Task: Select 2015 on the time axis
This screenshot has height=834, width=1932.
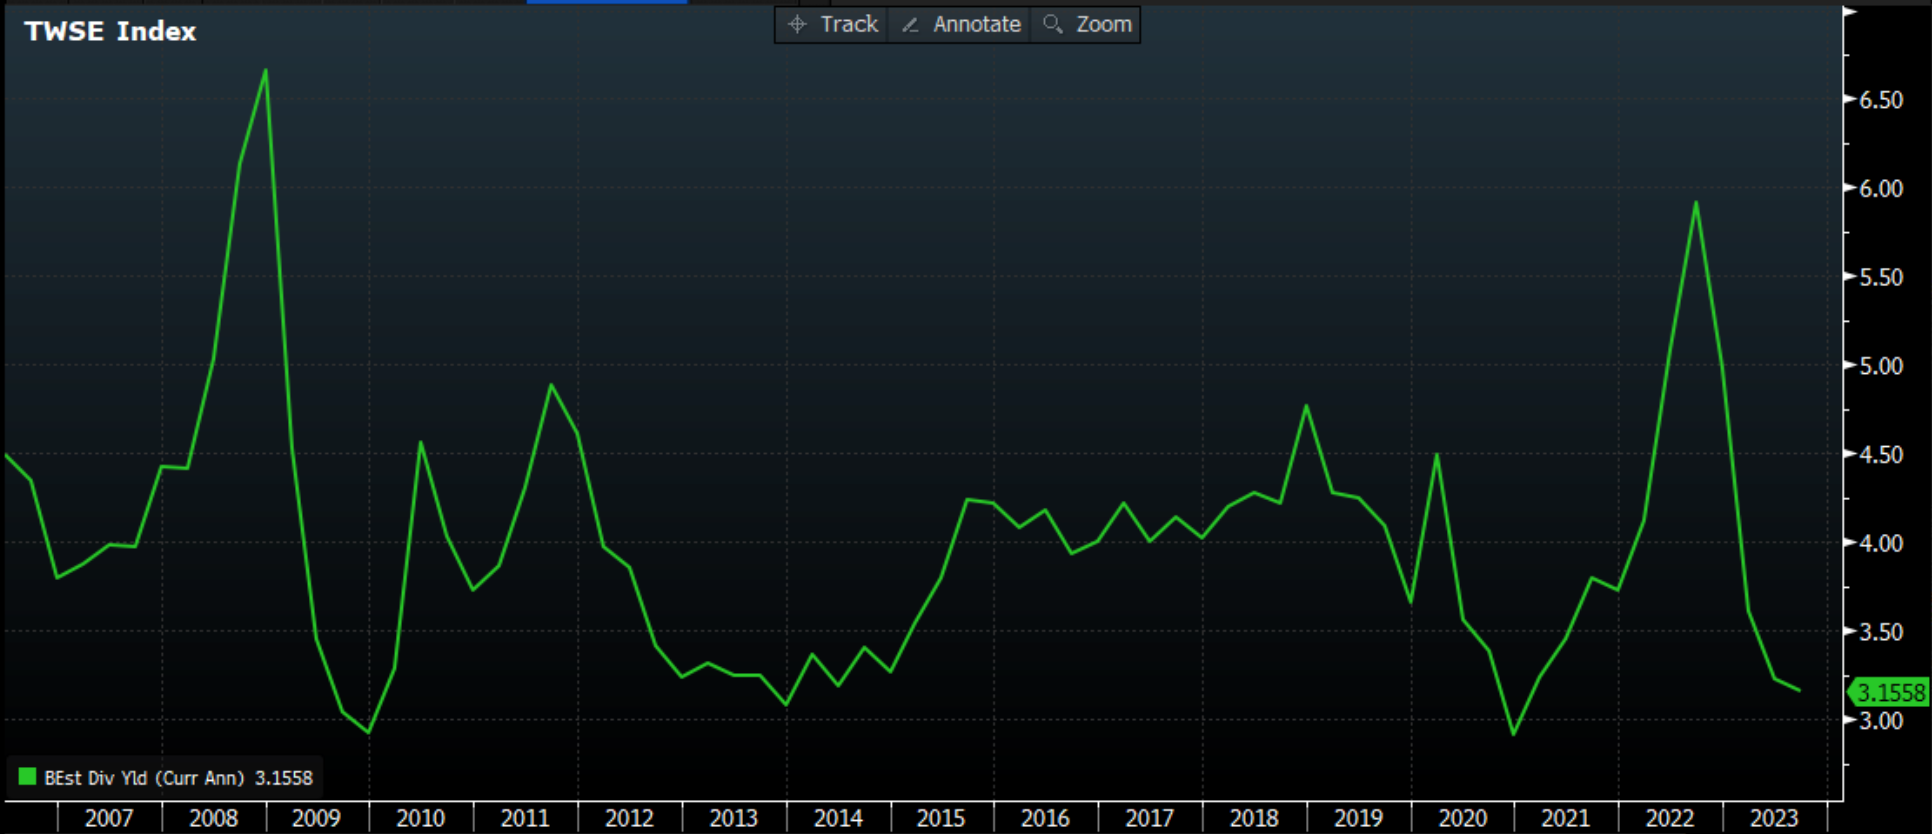Action: [941, 818]
